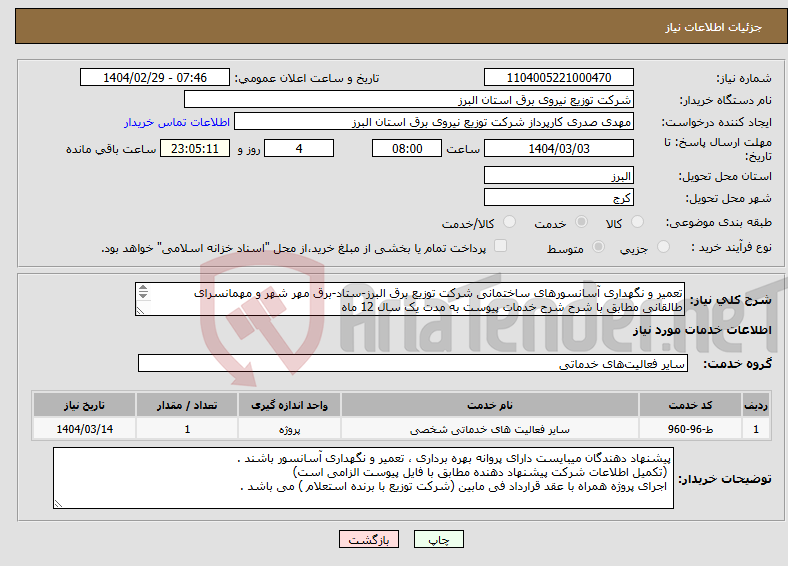Click the unit cell پروژه

tap(289, 429)
